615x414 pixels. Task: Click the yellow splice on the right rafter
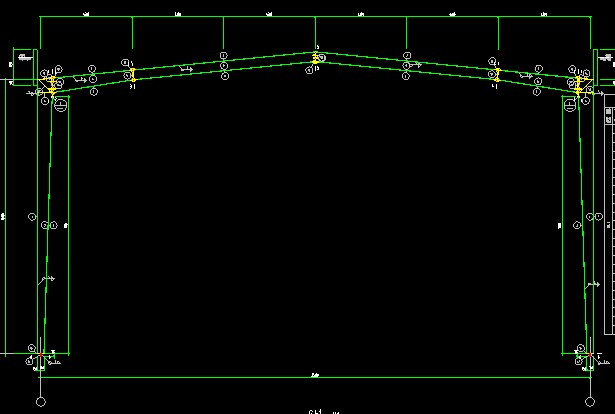[497, 75]
